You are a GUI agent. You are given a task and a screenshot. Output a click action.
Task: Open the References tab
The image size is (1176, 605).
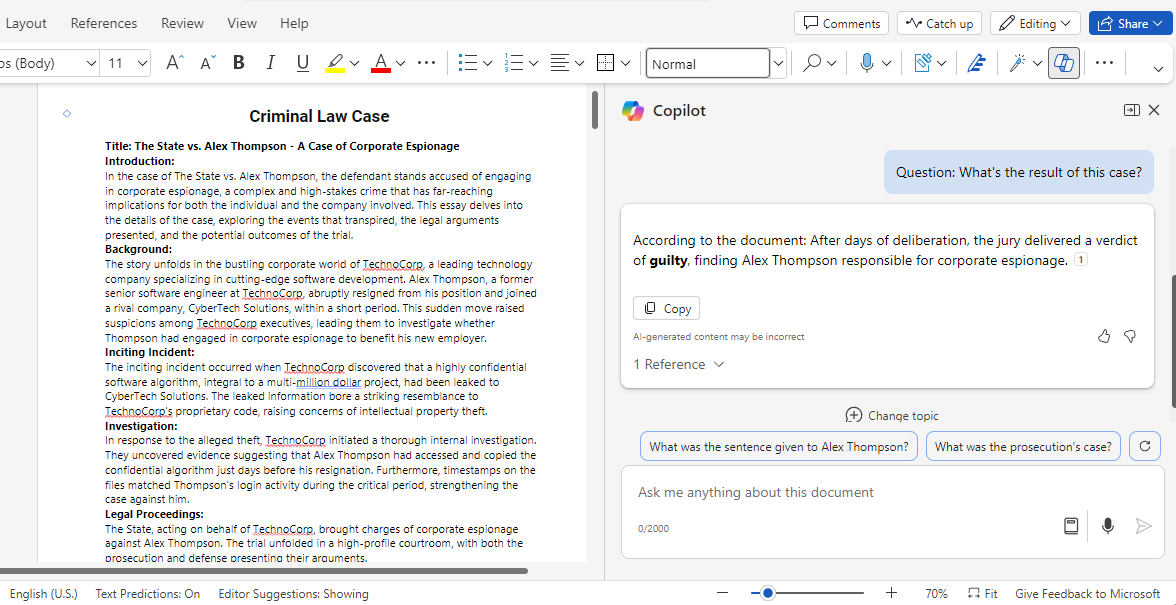click(x=104, y=23)
